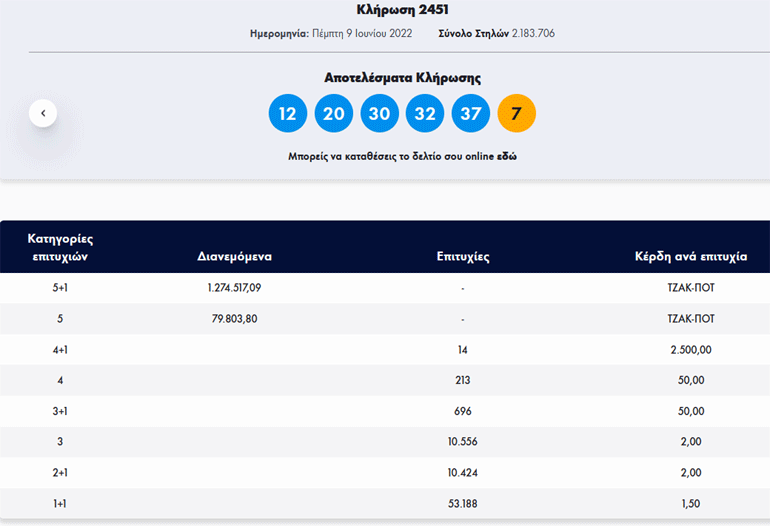Screen dimensions: 770x526
Task: Click the 'Επιτυχίες' column header
Action: pos(462,257)
